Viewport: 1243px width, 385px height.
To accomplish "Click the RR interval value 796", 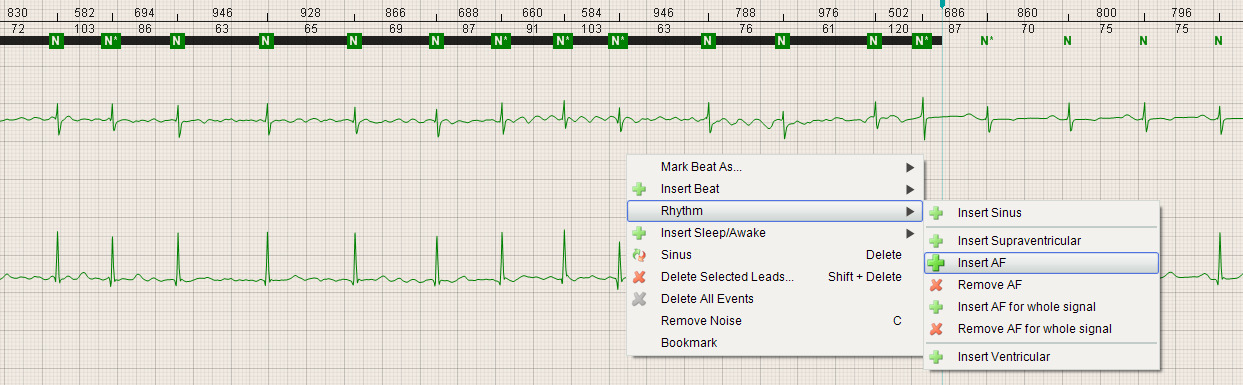I will 1182,13.
